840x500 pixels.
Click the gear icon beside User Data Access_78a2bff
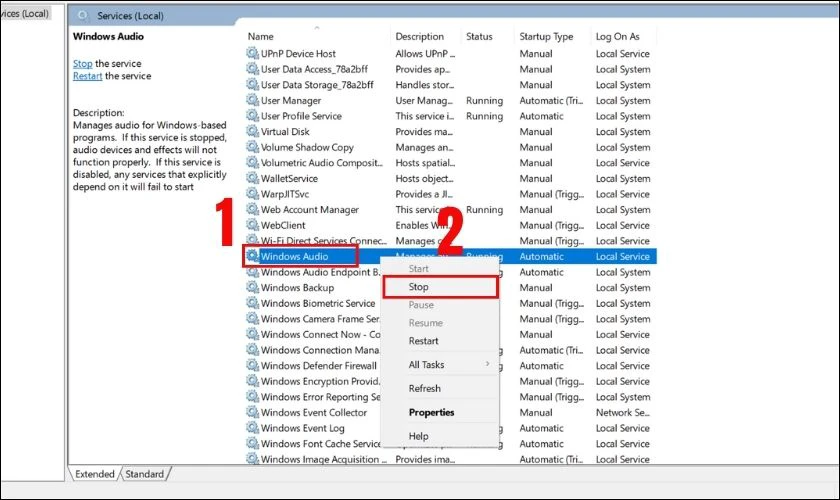[x=252, y=69]
